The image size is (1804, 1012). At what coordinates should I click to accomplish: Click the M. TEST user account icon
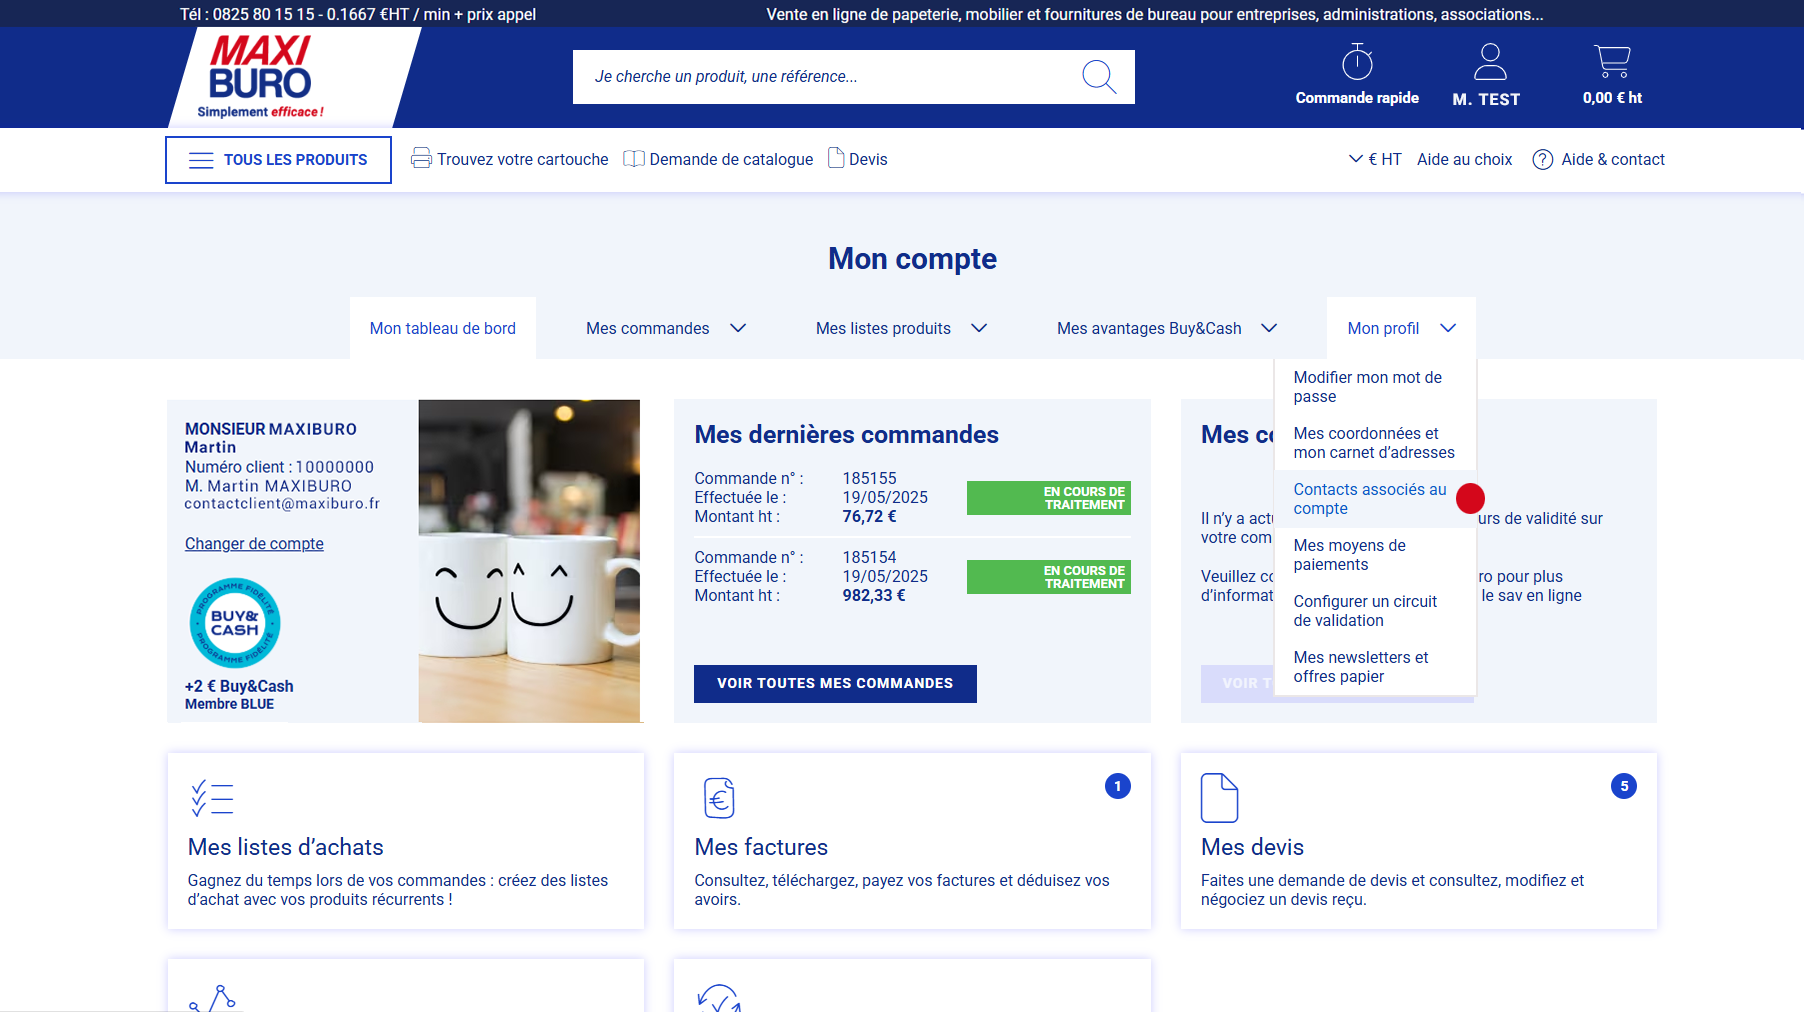pos(1489,62)
